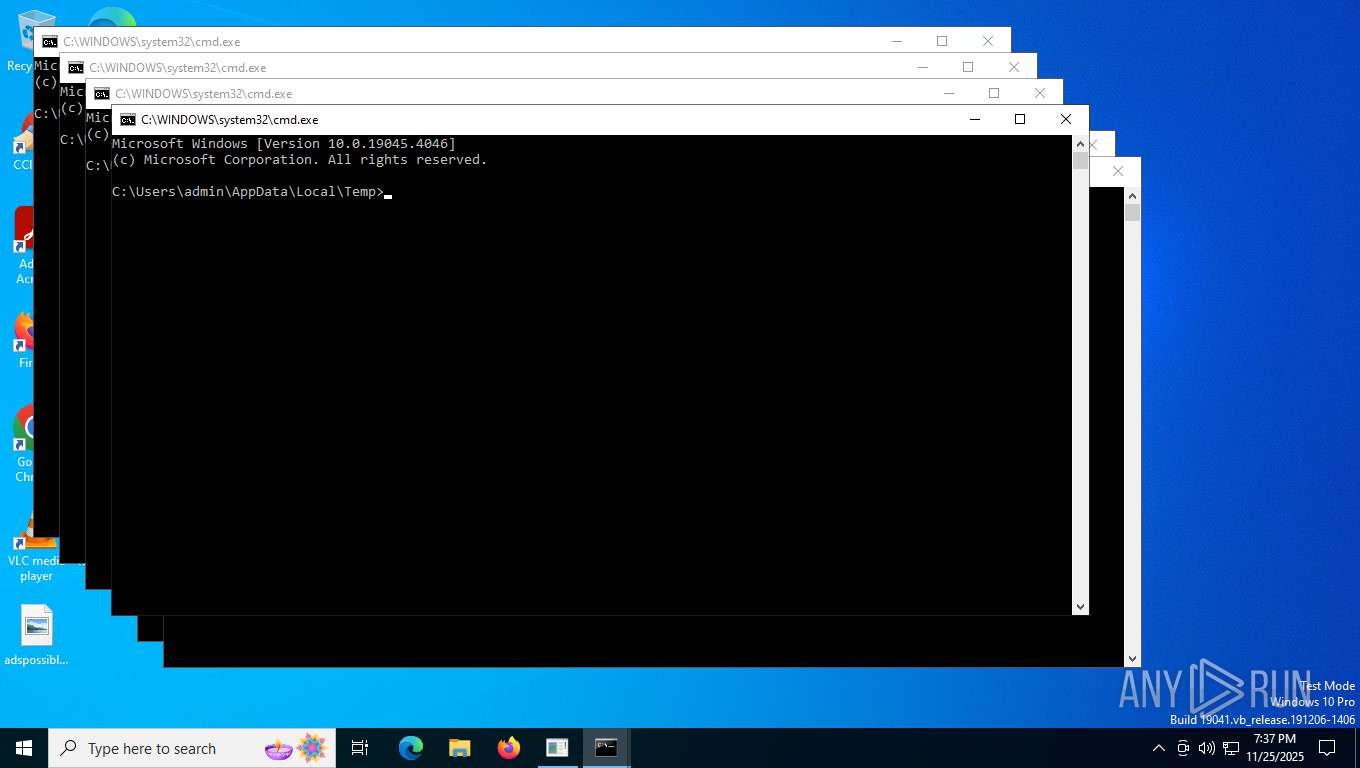
Task: Close the front cmd.exe window
Action: (x=1066, y=120)
